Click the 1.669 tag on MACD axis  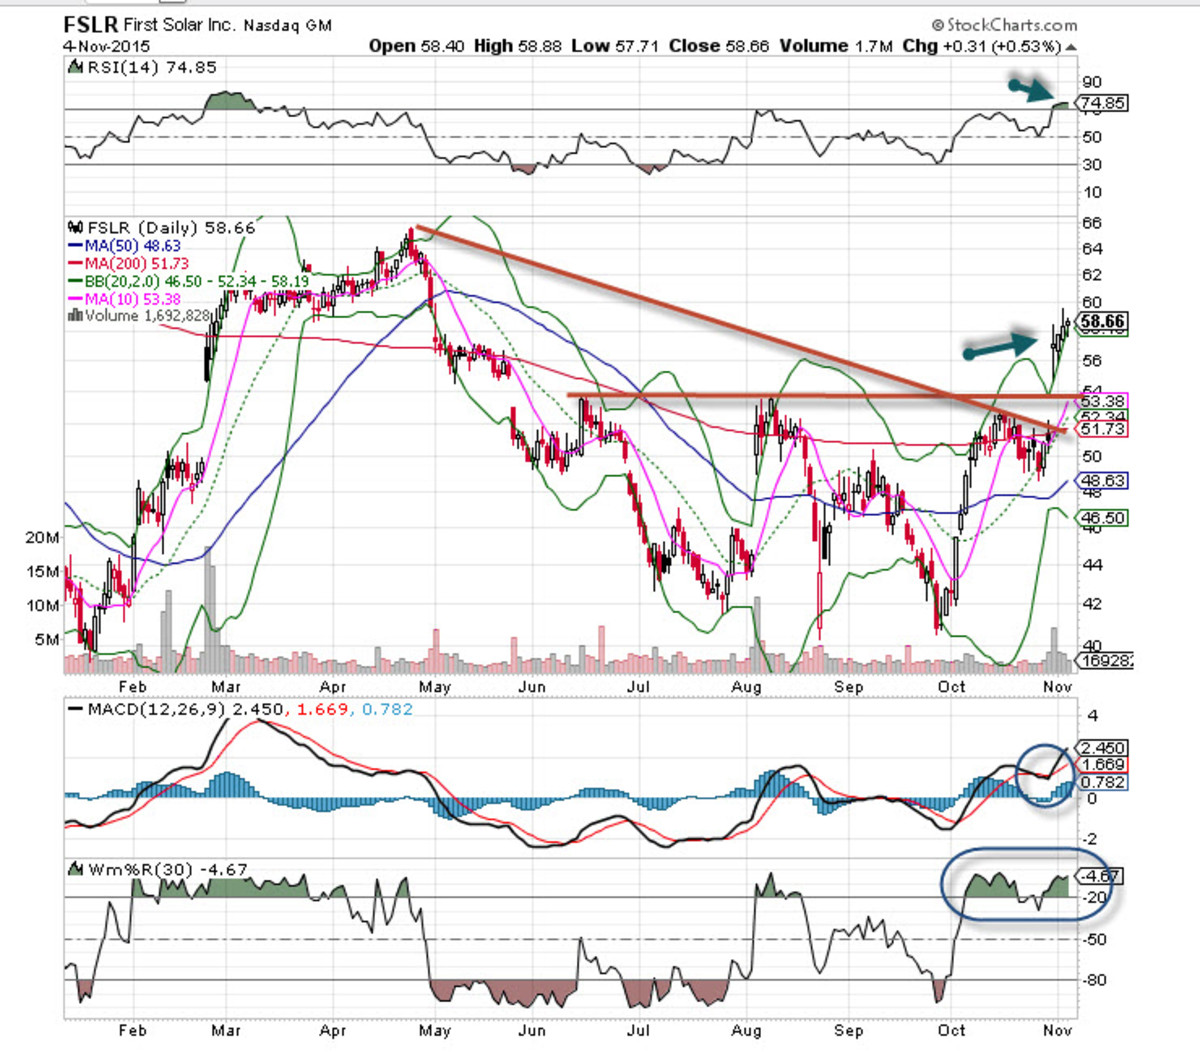[1103, 765]
